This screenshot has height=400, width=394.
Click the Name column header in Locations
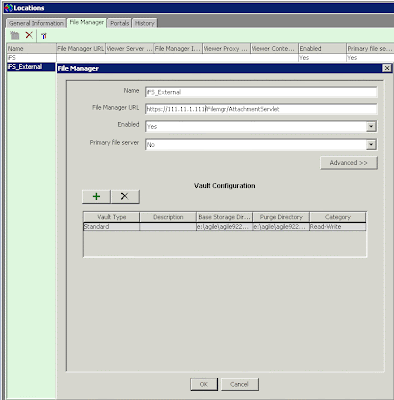point(31,48)
